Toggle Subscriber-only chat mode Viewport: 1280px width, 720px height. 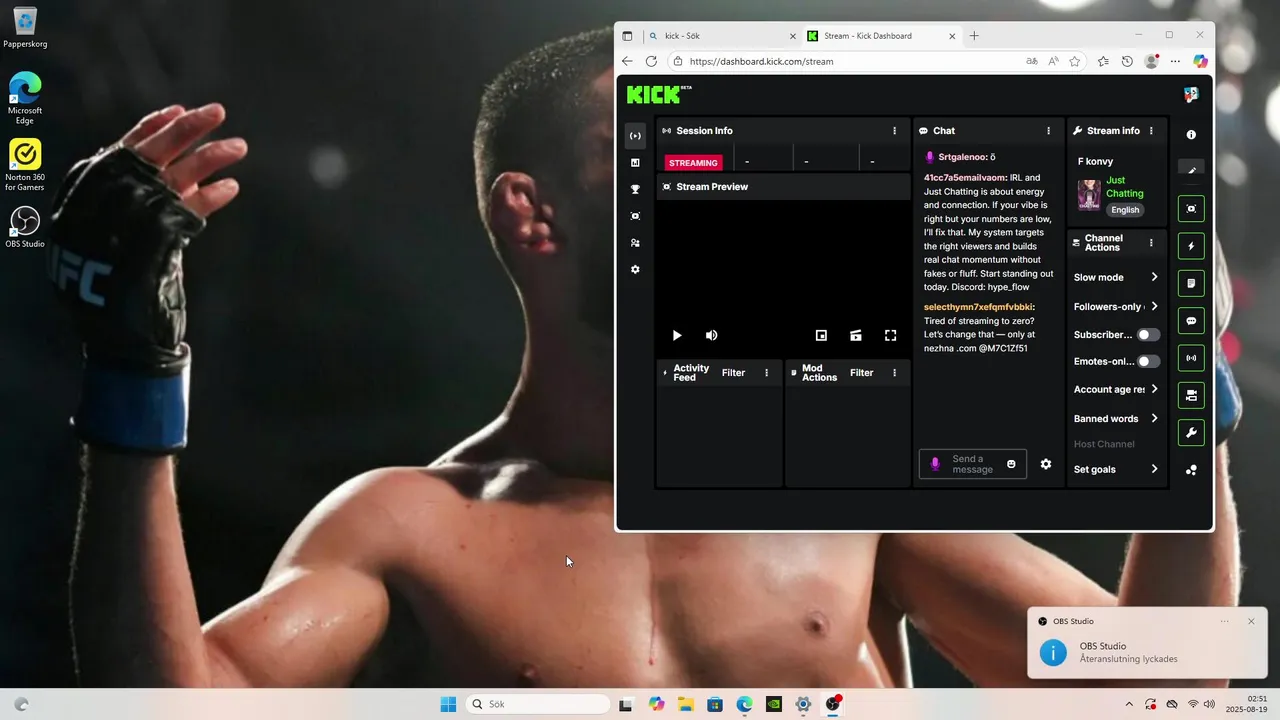coord(1148,335)
